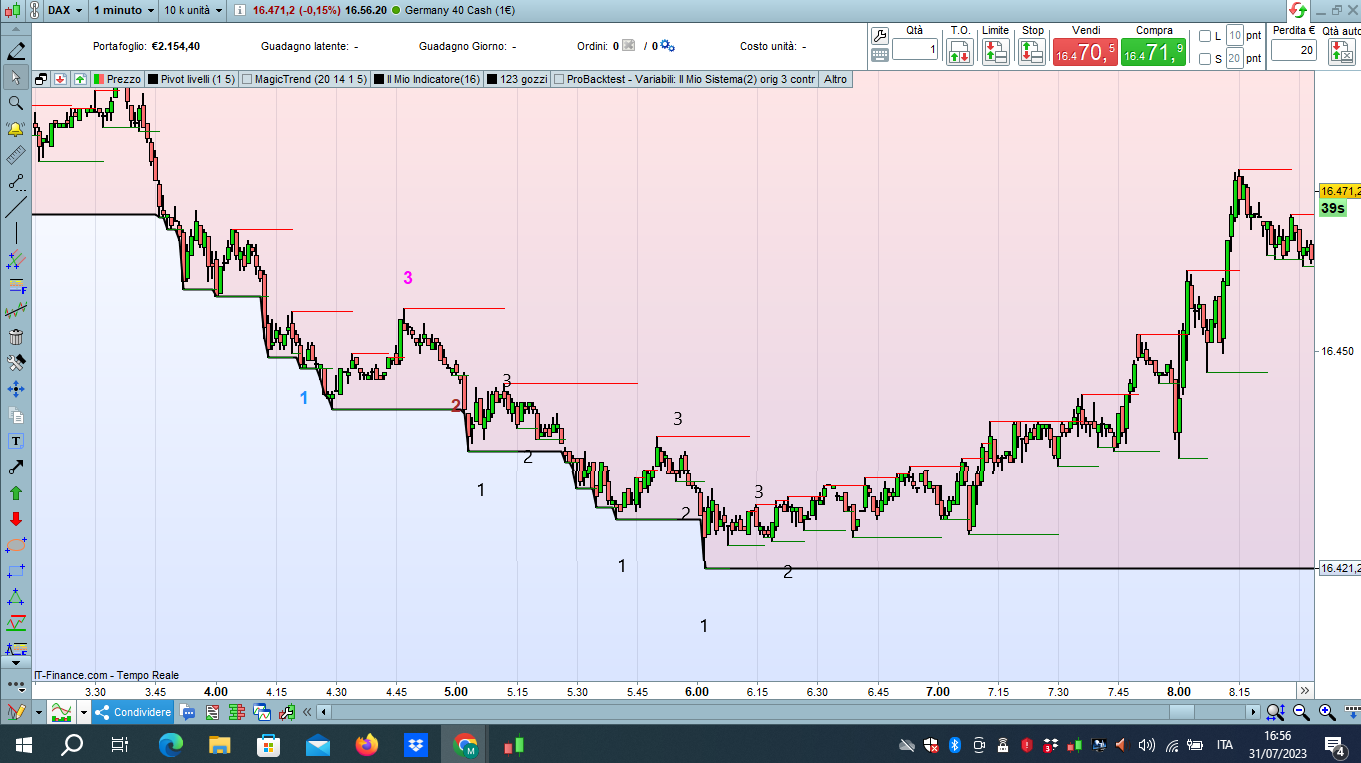Viewport: 1361px width, 763px height.
Task: Click the green-red bars icon in bottom bar
Action: [238, 713]
